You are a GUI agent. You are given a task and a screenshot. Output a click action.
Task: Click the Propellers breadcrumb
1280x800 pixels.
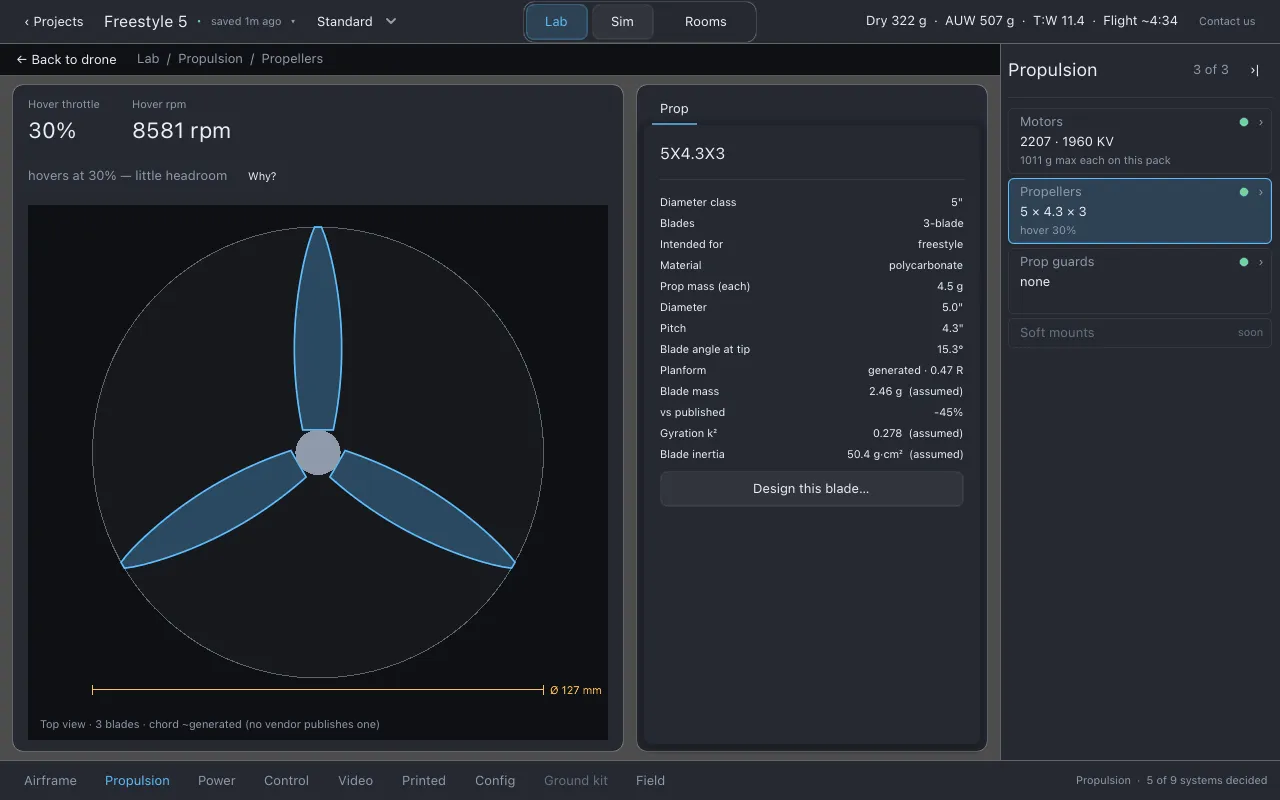coord(292,59)
